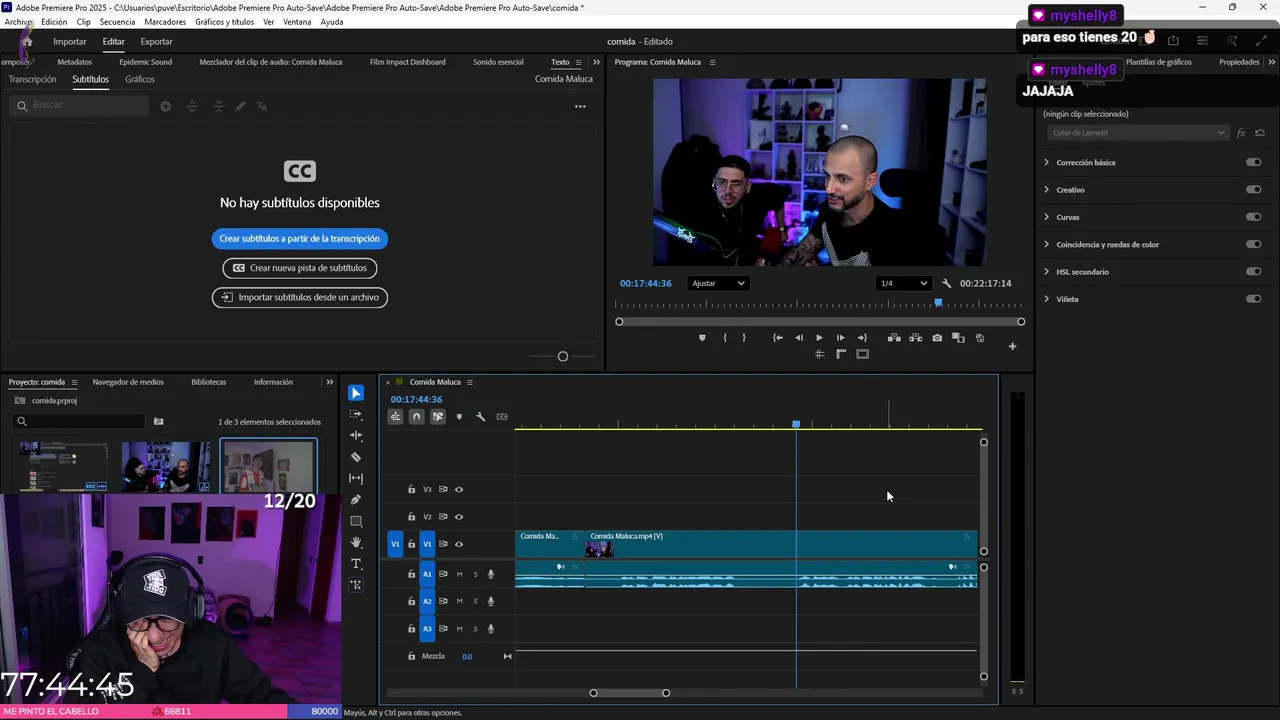Toggle visibility eye of track V2

459,517
